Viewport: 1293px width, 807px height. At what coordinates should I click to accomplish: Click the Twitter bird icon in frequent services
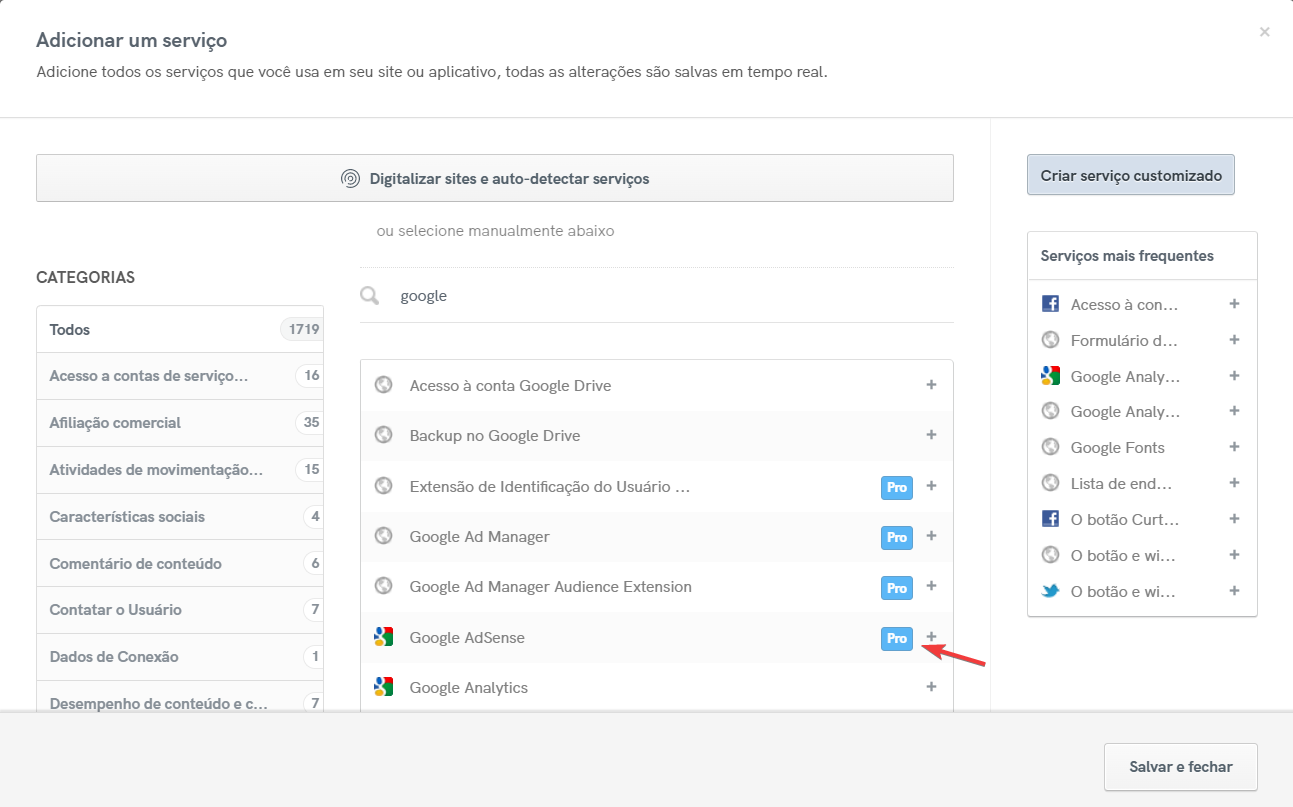pyautogui.click(x=1050, y=590)
